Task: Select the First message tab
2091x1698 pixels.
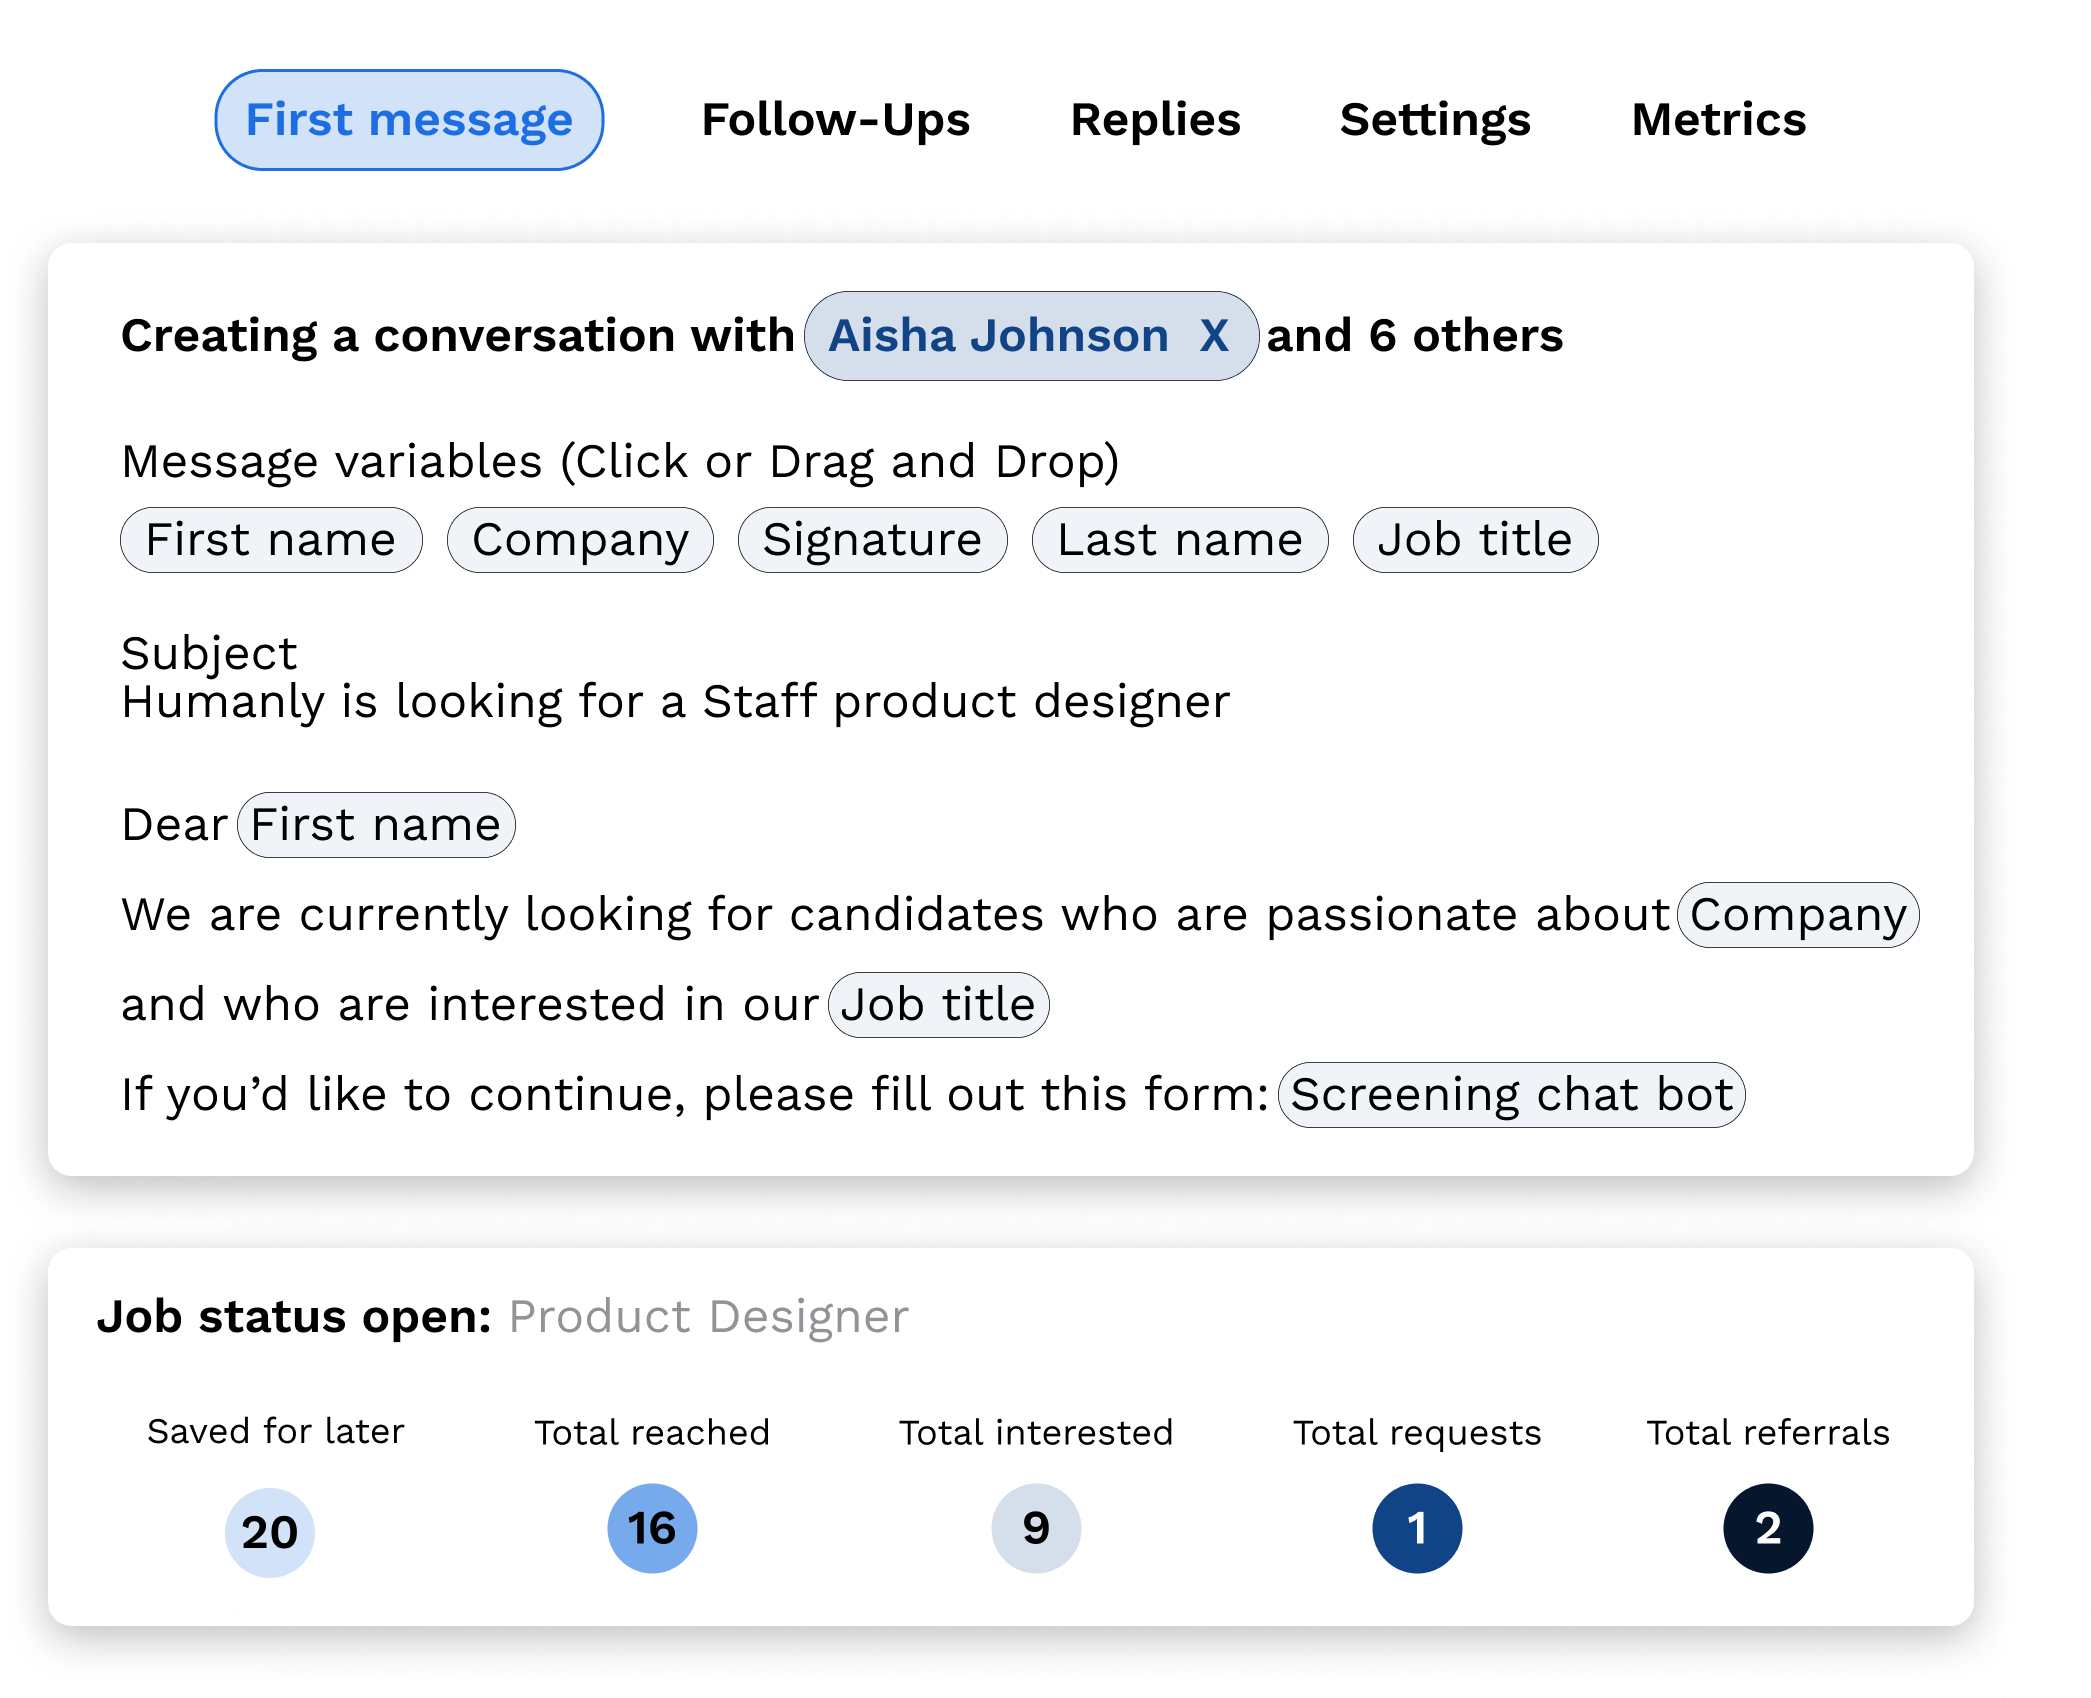Action: pyautogui.click(x=409, y=120)
